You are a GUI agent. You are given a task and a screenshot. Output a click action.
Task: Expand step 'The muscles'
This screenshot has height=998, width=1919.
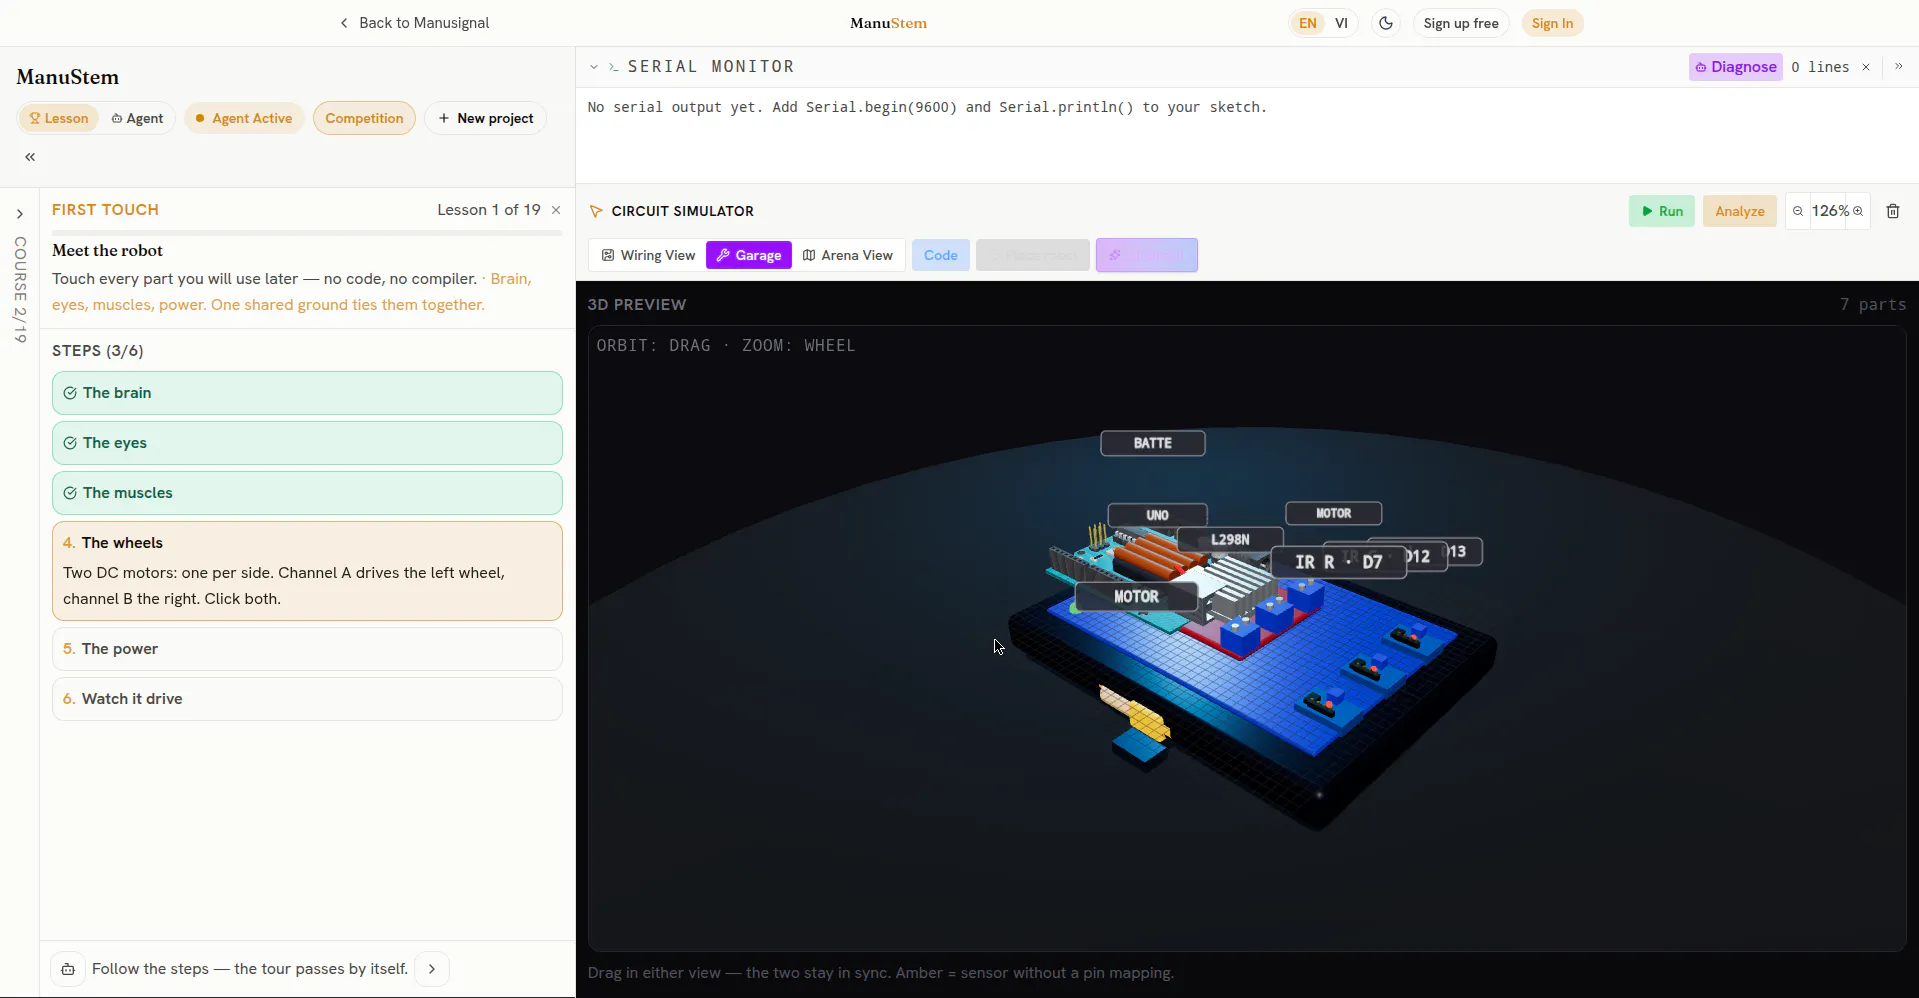pyautogui.click(x=307, y=493)
